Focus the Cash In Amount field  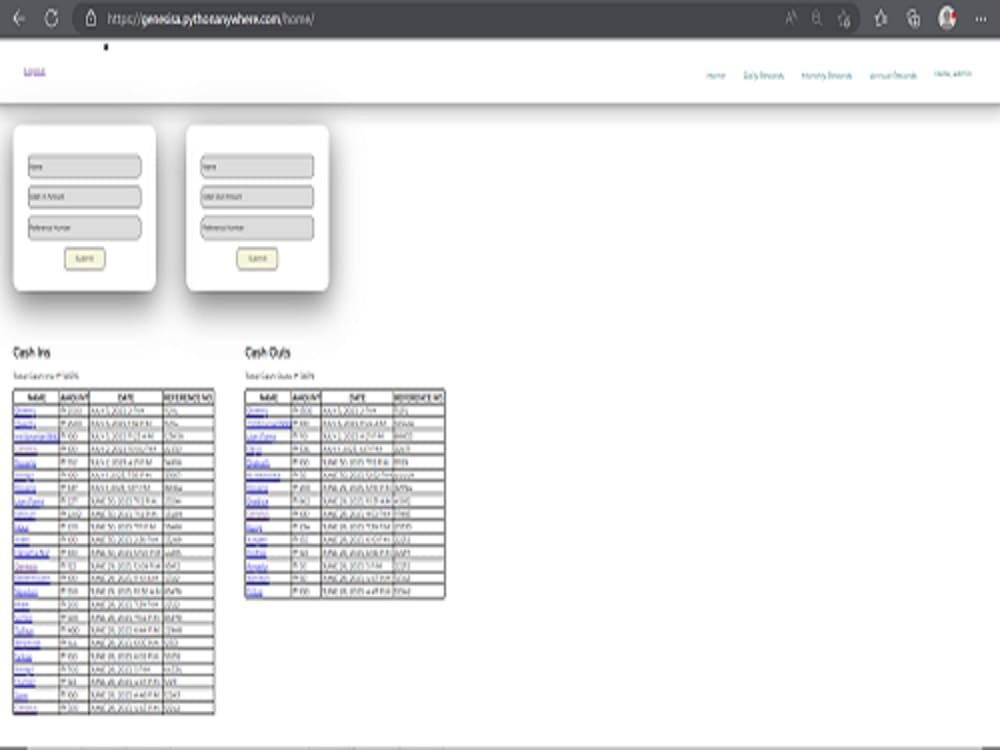click(85, 196)
